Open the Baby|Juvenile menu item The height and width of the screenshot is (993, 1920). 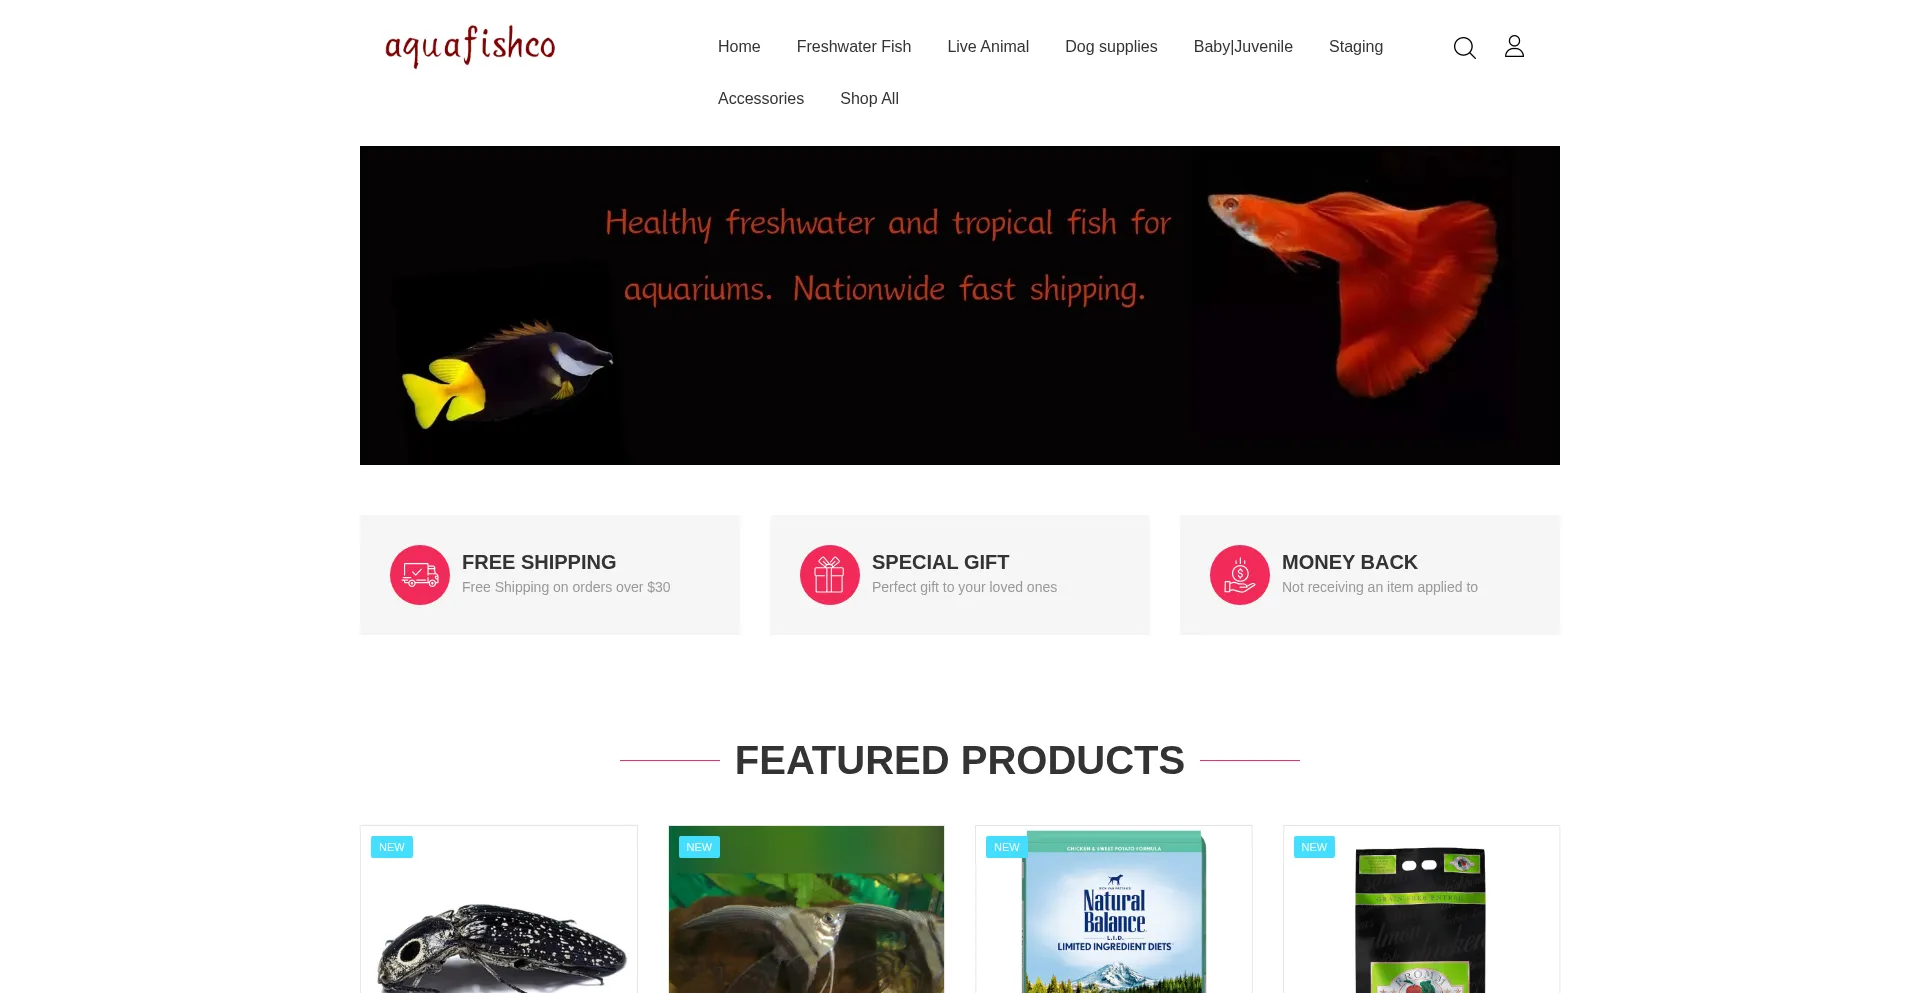(x=1243, y=46)
